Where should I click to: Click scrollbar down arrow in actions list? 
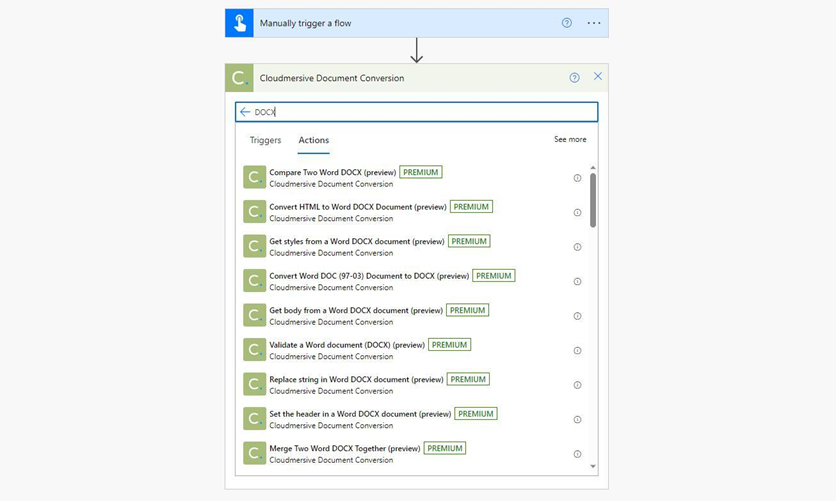point(593,466)
